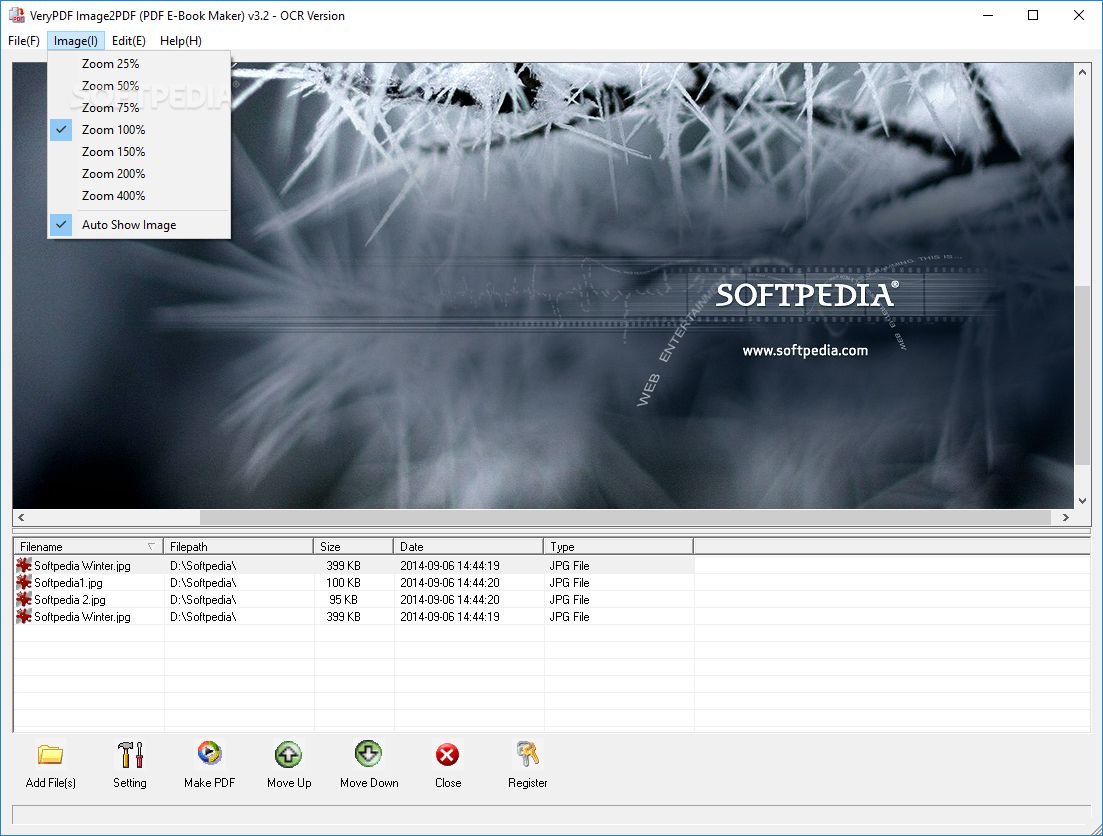
Task: Click the Add File(s) folder icon
Action: (x=51, y=755)
